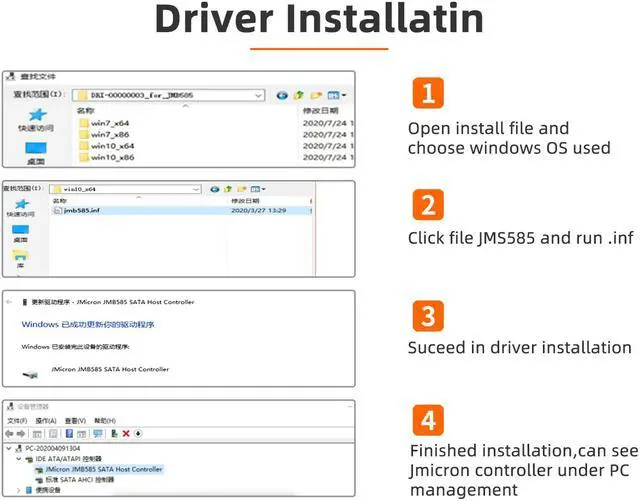Open the DRI-00000003_for_JMB585 location dropdown
This screenshot has width=640, height=501.
click(258, 95)
